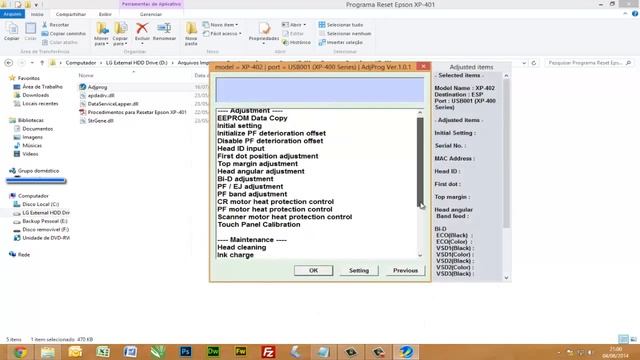Image resolution: width=640 pixels, height=360 pixels.
Task: Open Photoshop from the taskbar
Action: pyautogui.click(x=185, y=352)
